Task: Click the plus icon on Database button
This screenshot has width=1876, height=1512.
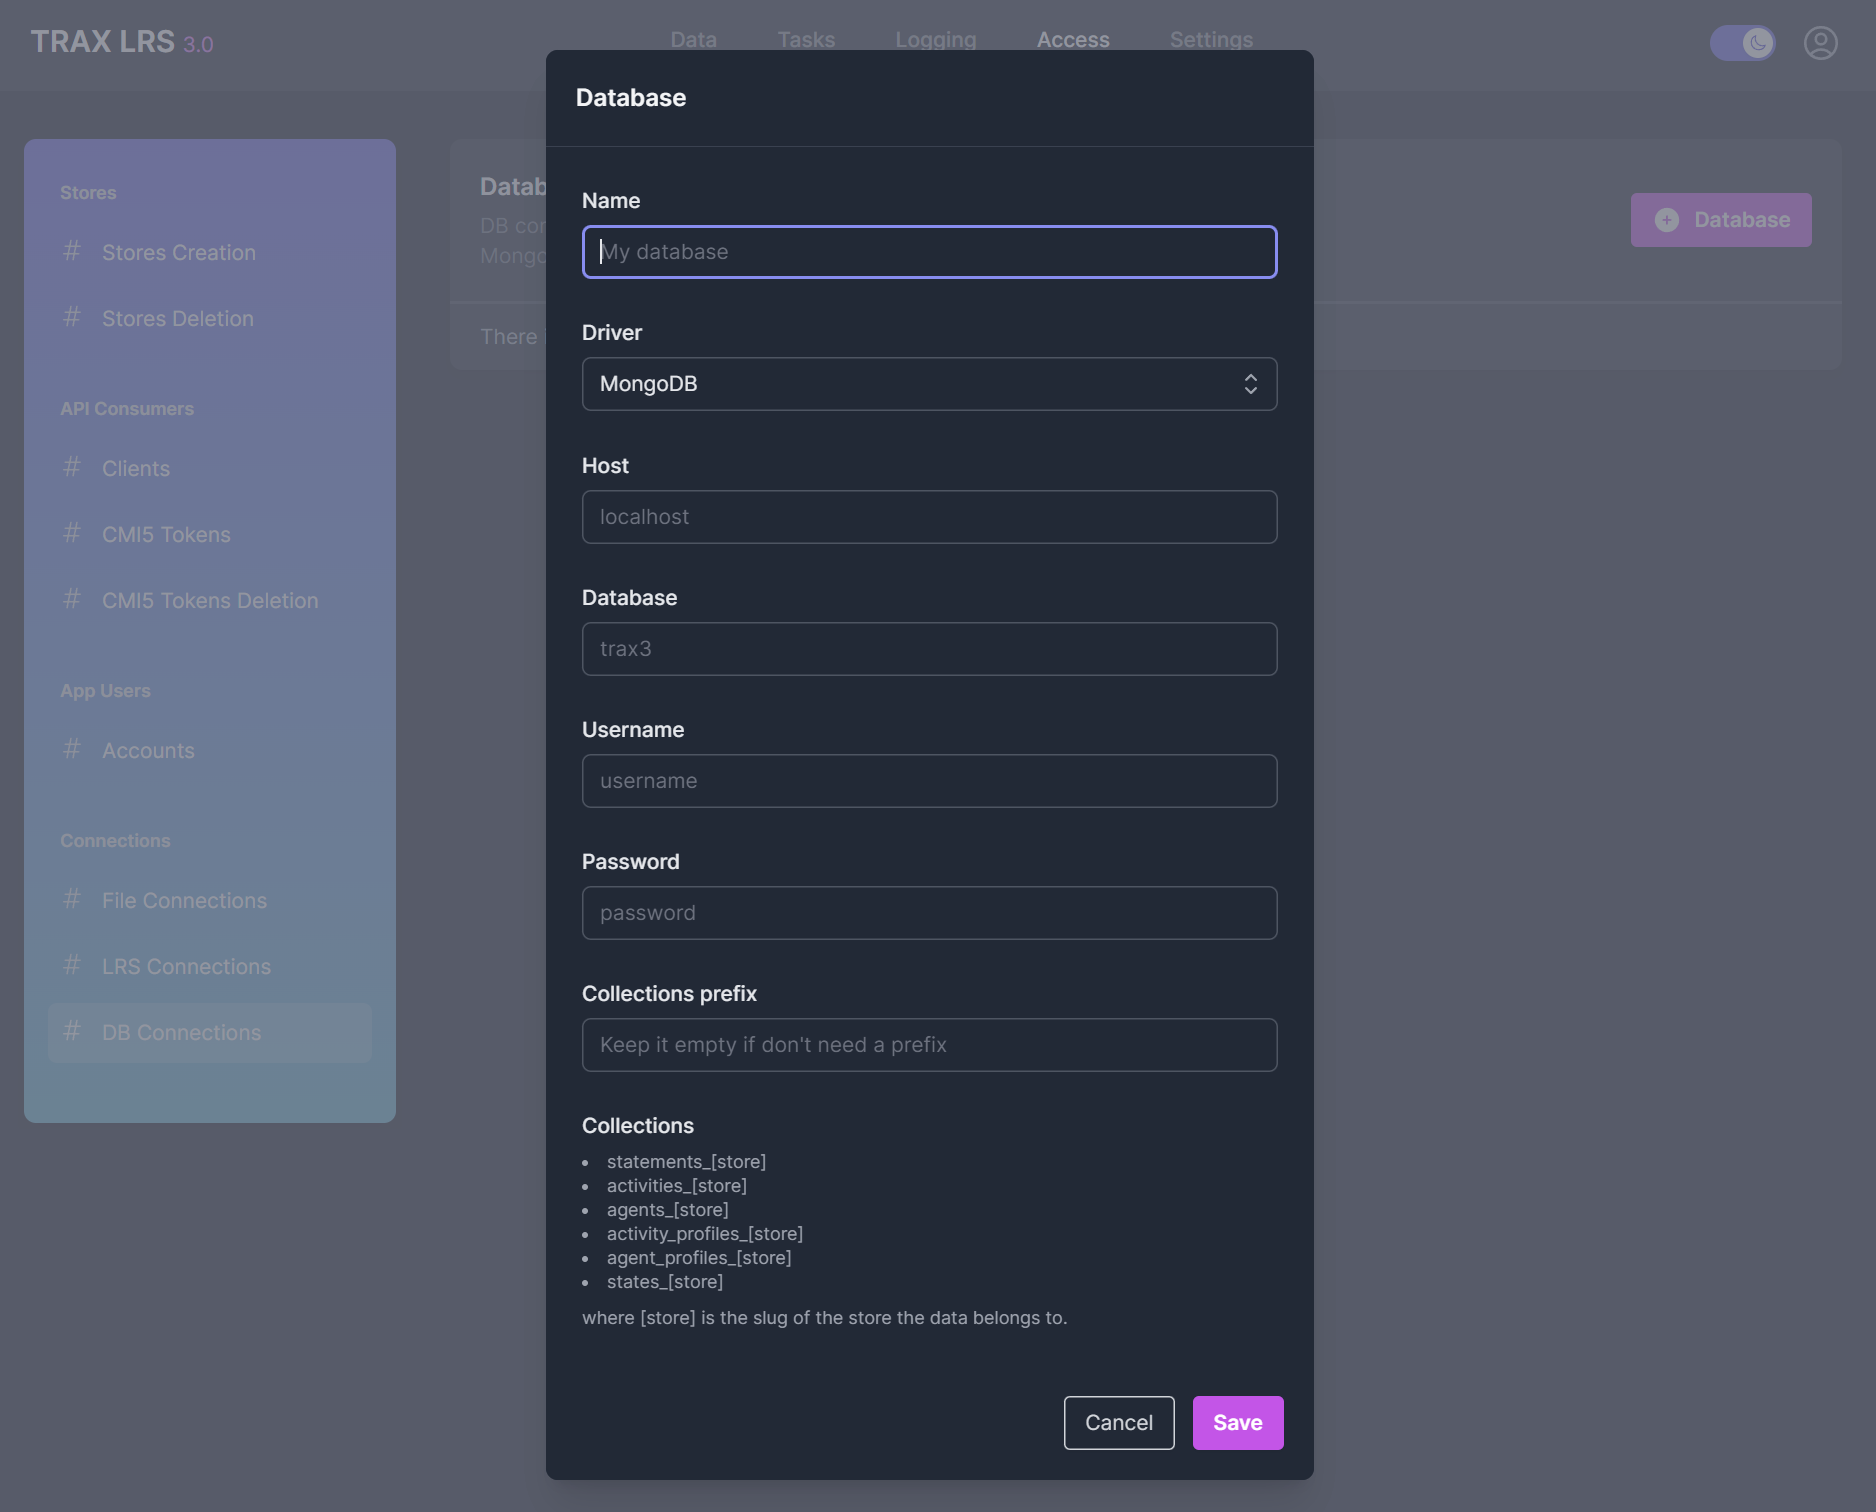Action: [x=1666, y=220]
